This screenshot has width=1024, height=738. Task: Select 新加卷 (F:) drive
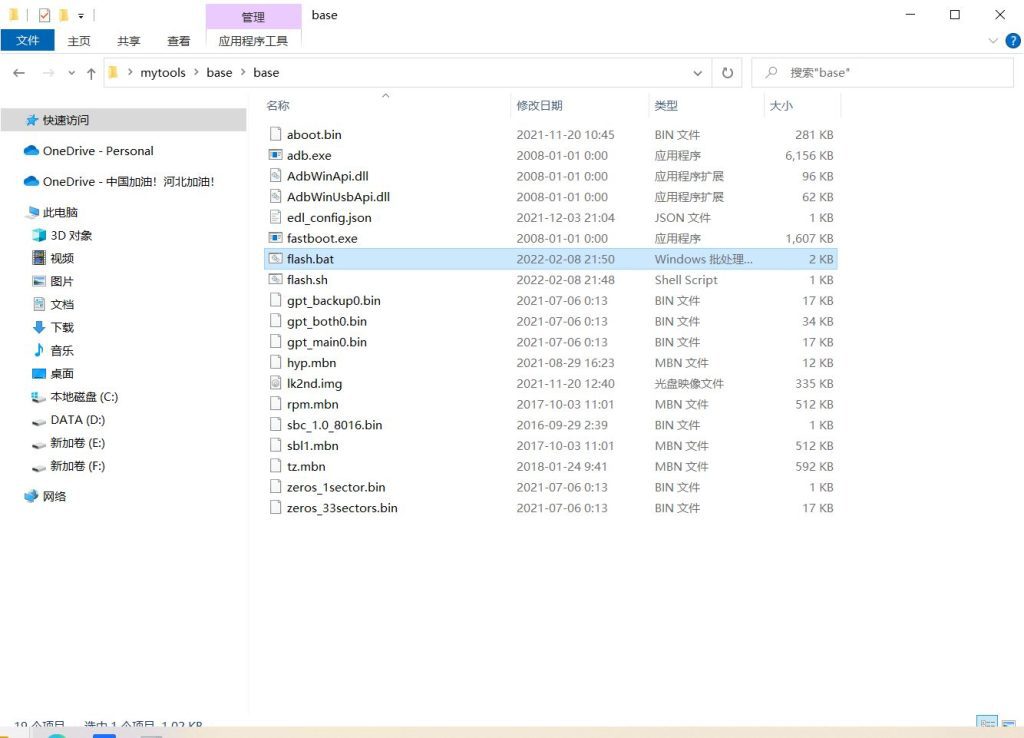[x=77, y=466]
